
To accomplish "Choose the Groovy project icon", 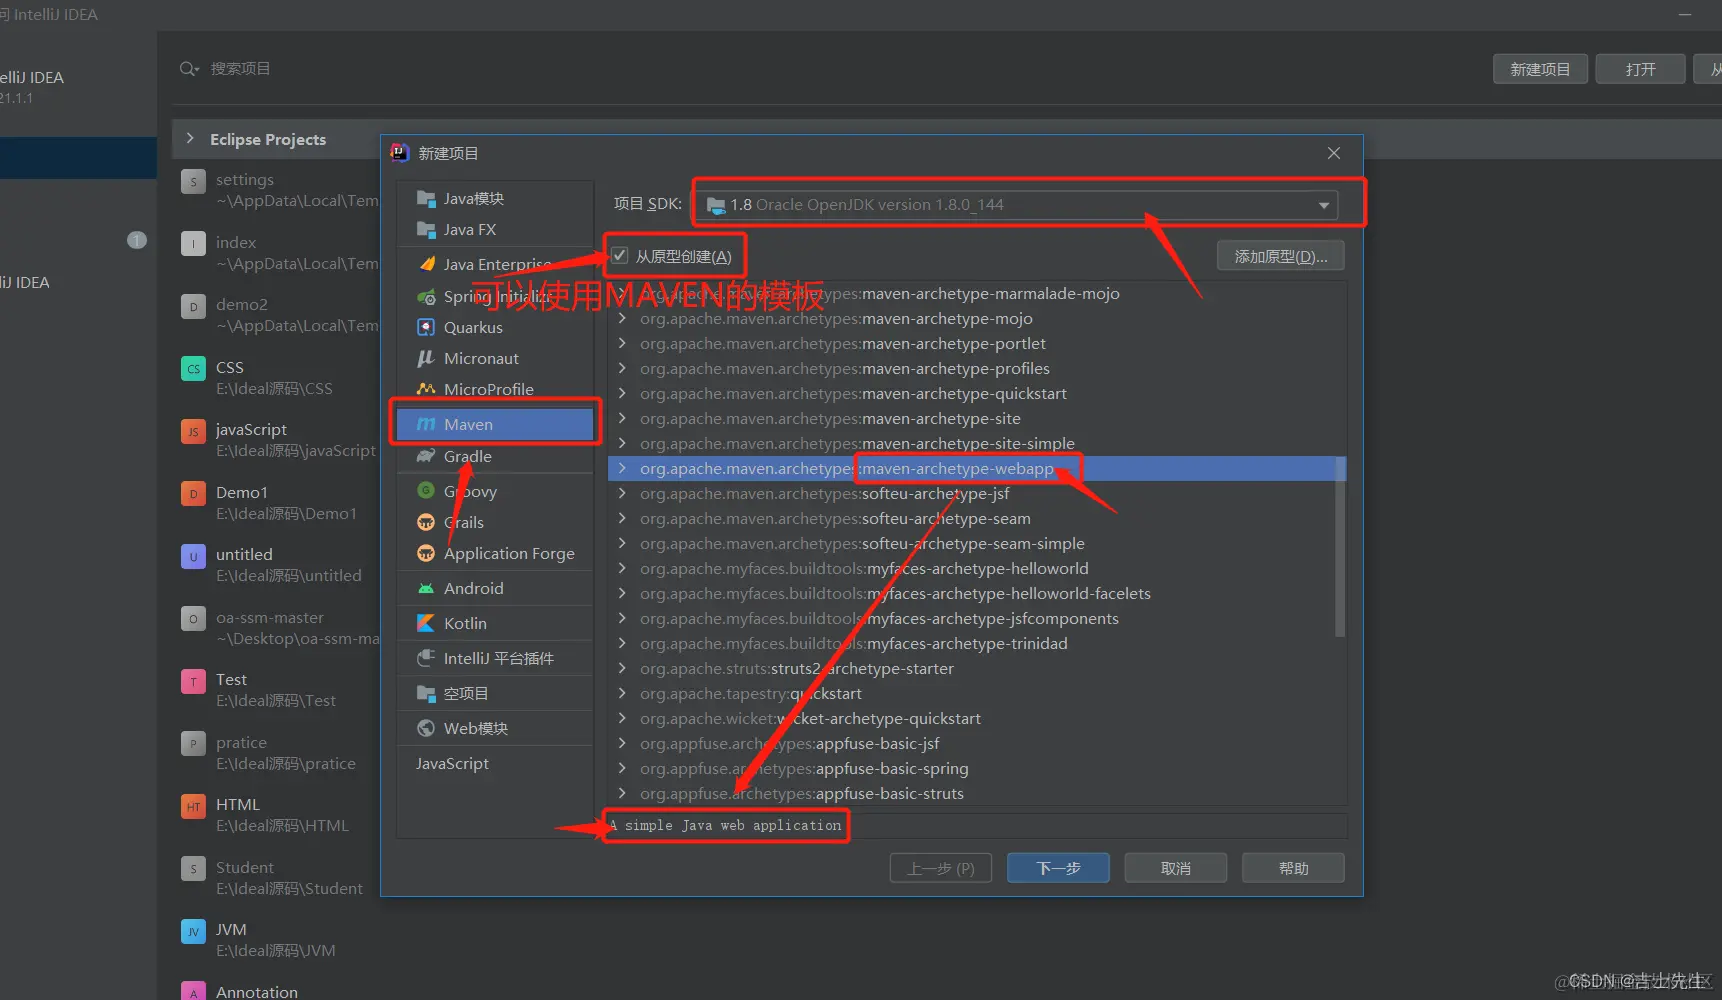I will coord(426,491).
